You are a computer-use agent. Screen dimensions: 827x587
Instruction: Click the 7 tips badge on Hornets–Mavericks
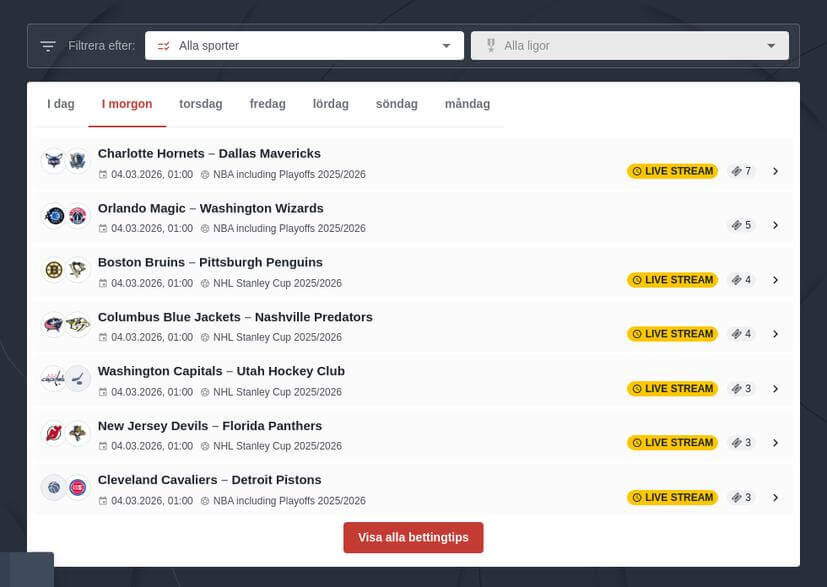(x=741, y=171)
